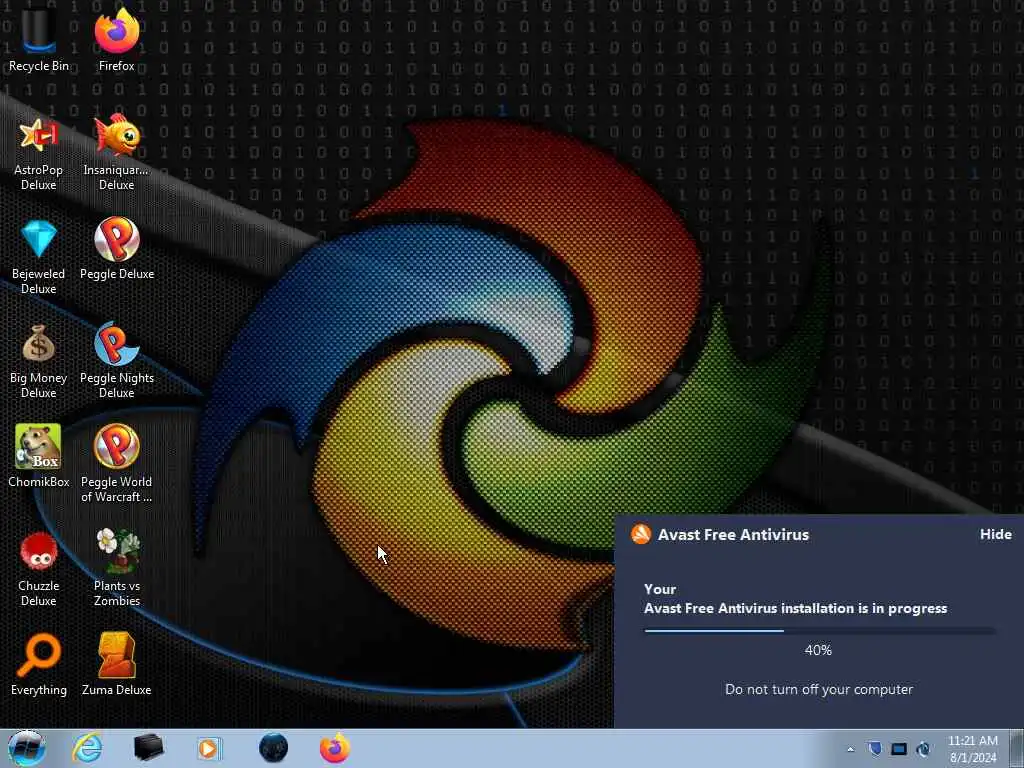Select the Insaniquarium Deluxe fish icon
This screenshot has width=1024, height=768.
pos(116,154)
